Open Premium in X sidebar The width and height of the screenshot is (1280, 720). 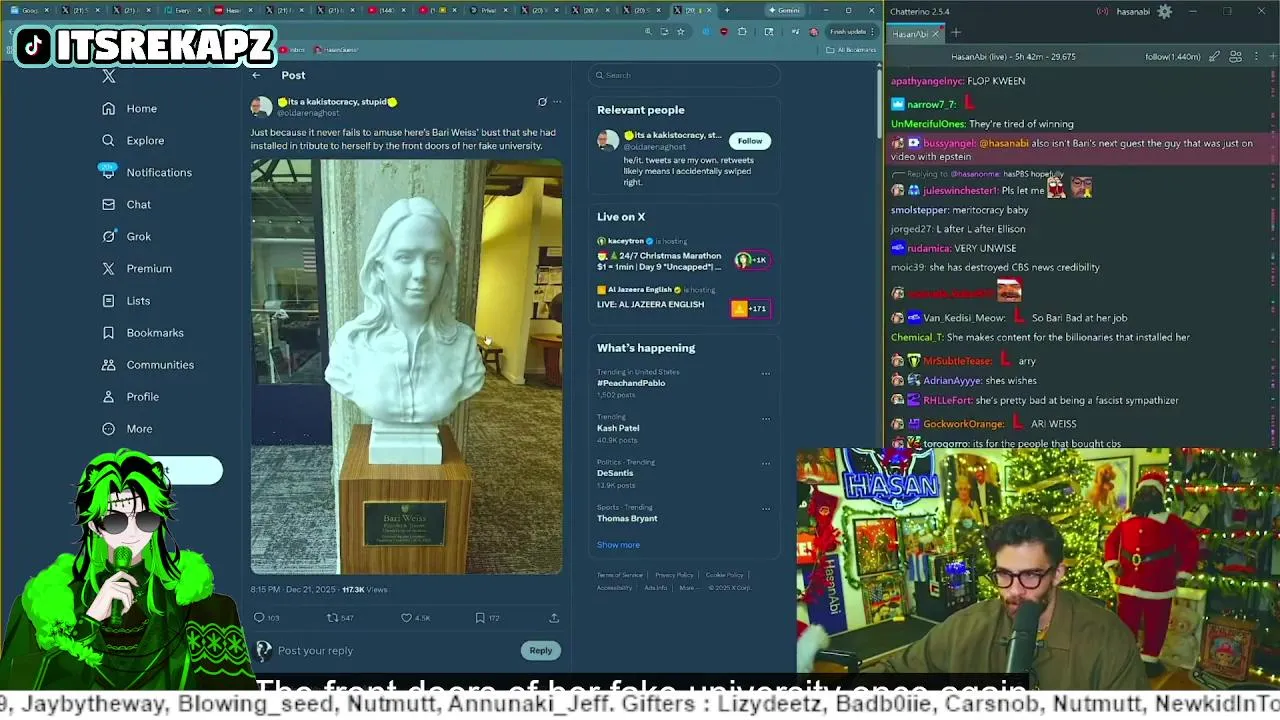pyautogui.click(x=137, y=268)
